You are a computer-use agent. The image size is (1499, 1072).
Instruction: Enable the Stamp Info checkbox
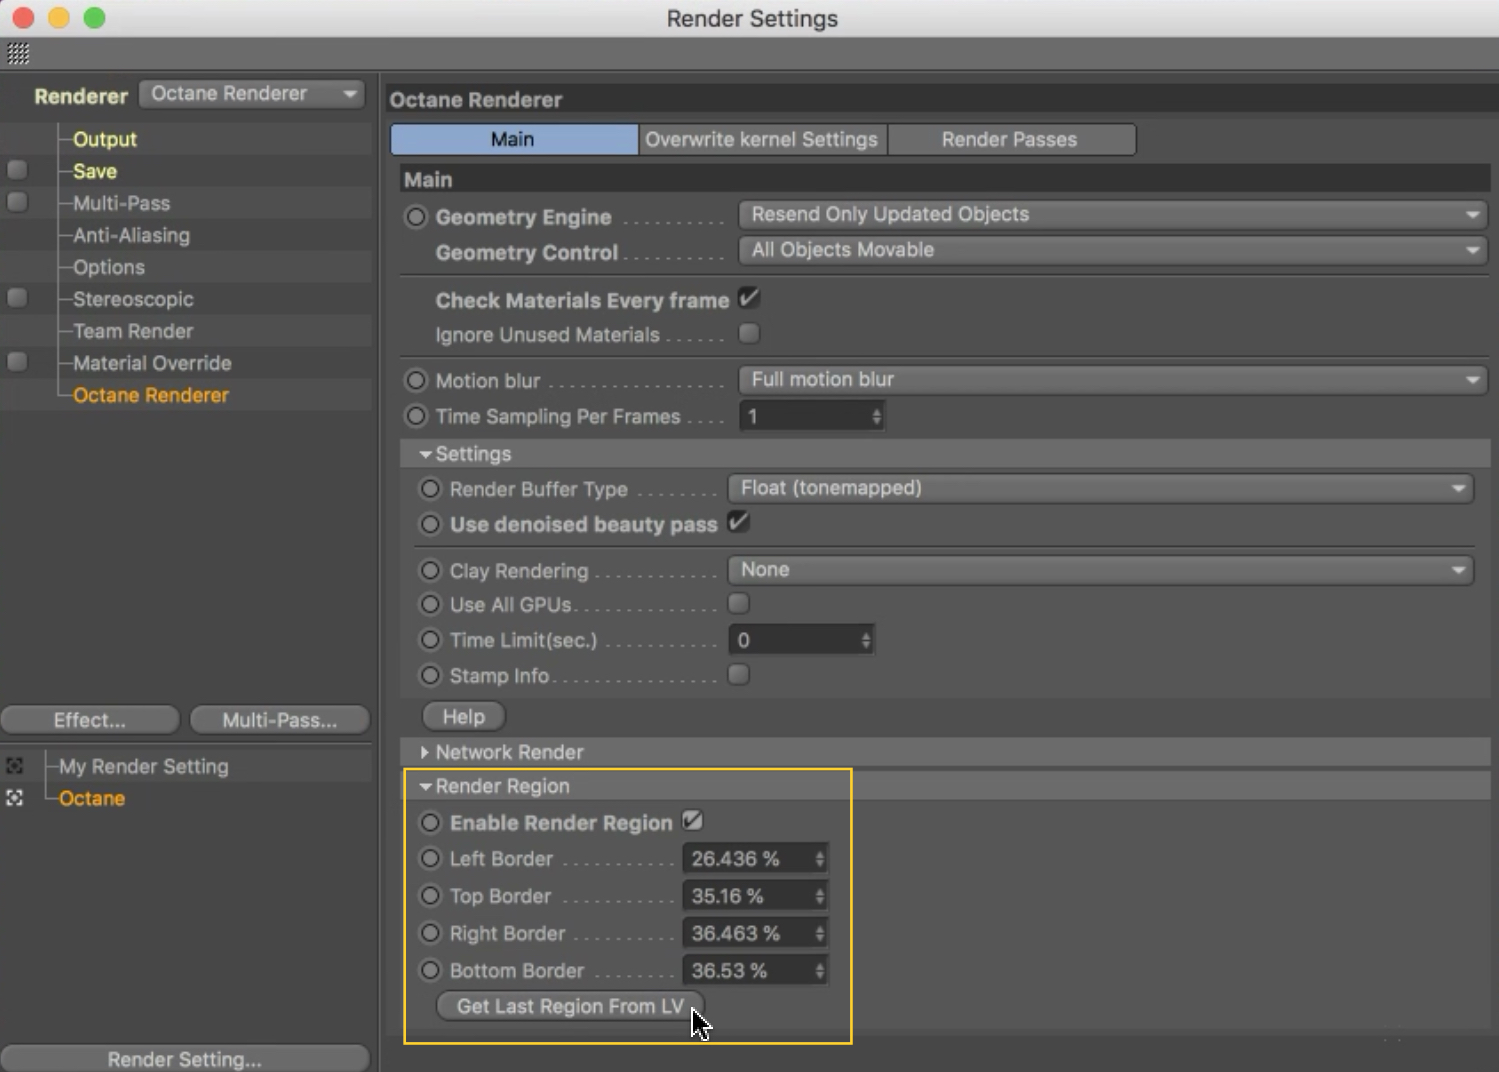pos(739,675)
